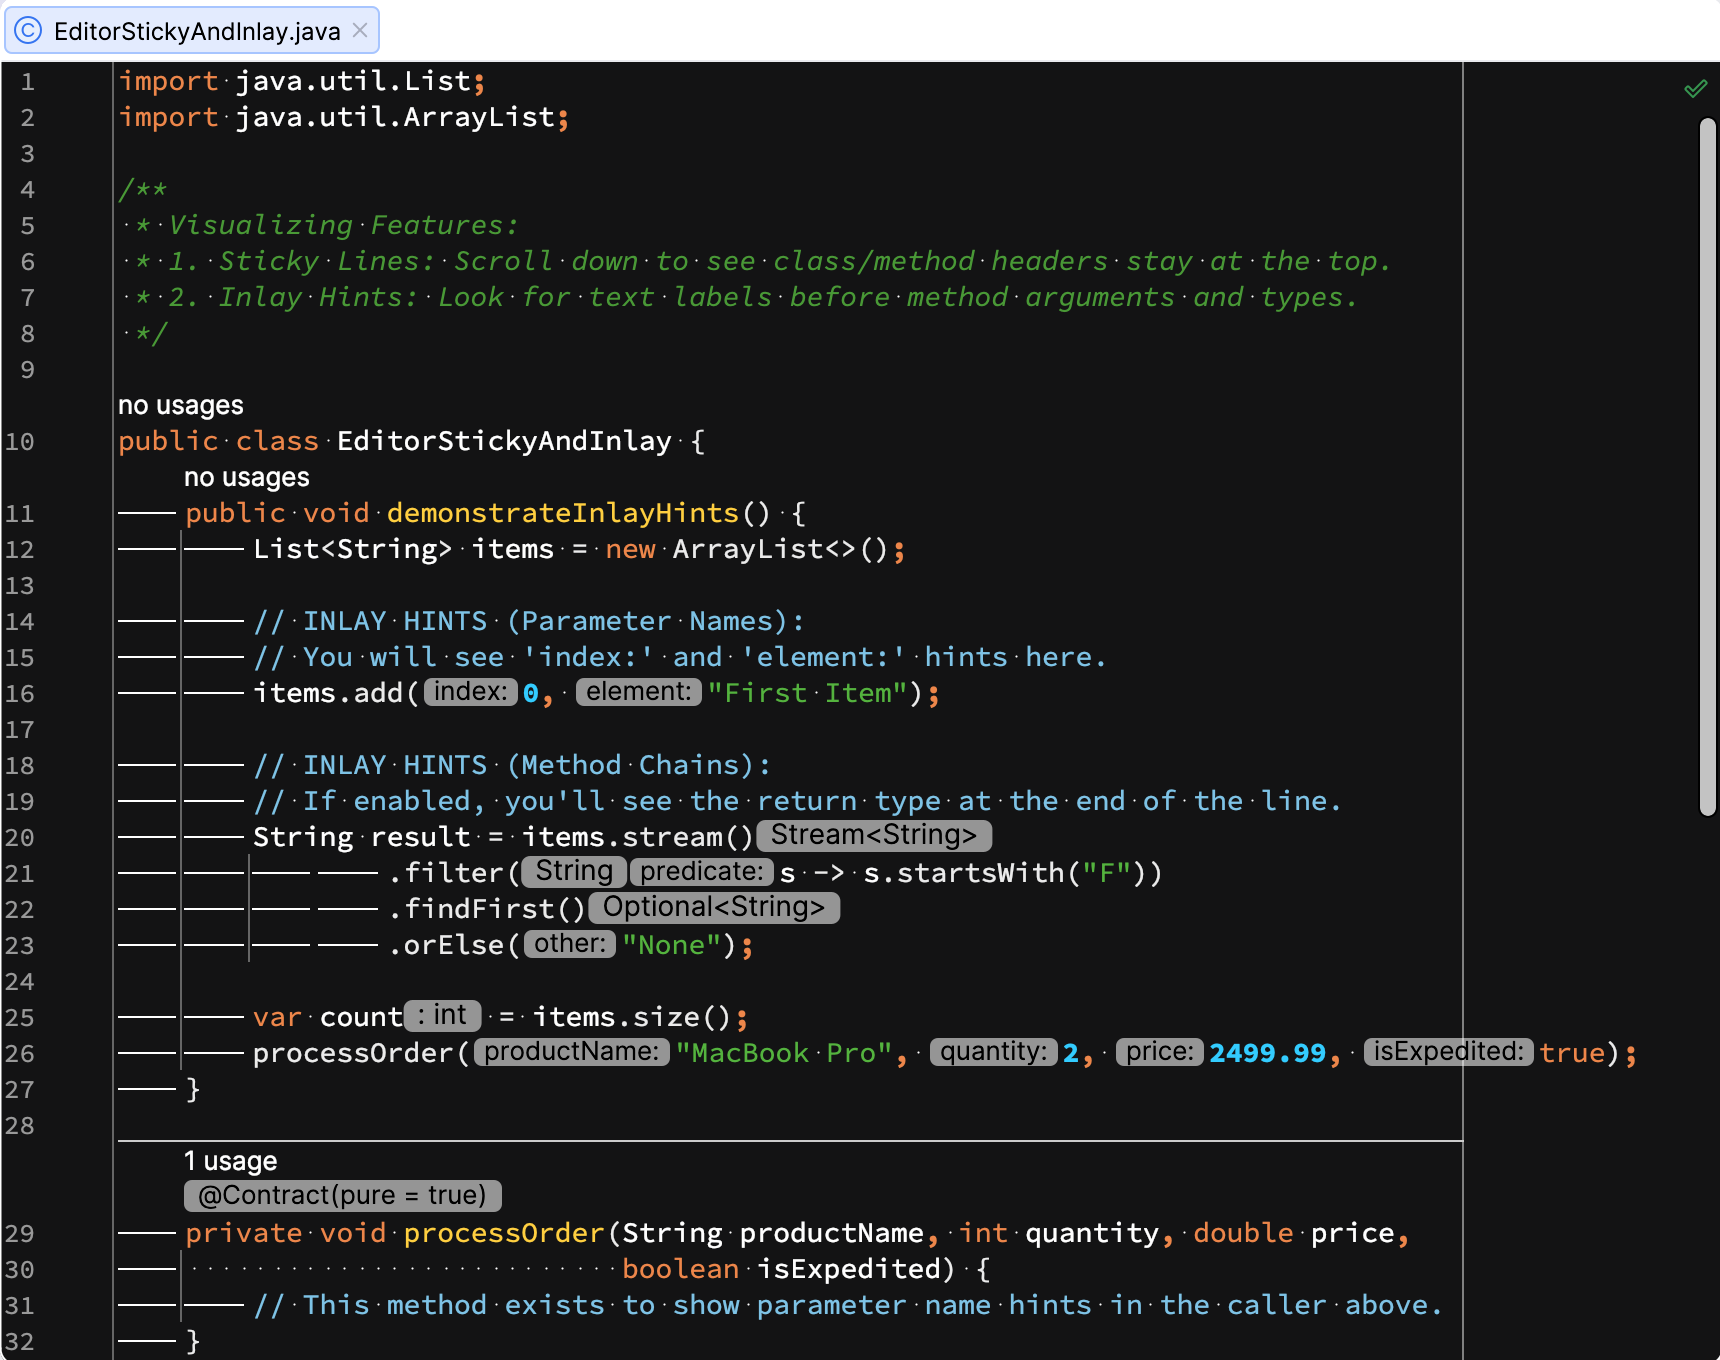Click line number 20 in the gutter
This screenshot has height=1360, width=1720.
(19, 837)
